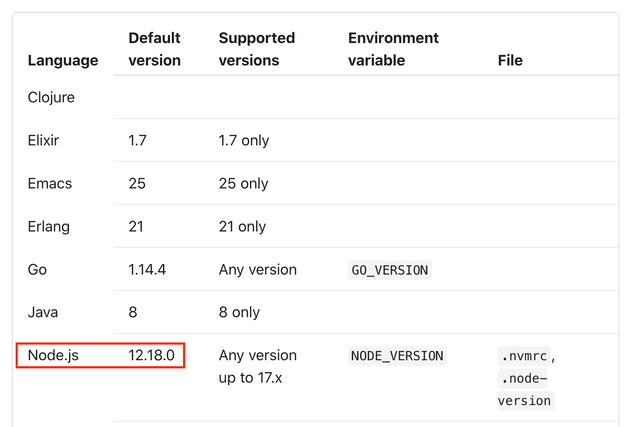Select the Emacs row label
Image resolution: width=630 pixels, height=427 pixels.
click(x=49, y=184)
